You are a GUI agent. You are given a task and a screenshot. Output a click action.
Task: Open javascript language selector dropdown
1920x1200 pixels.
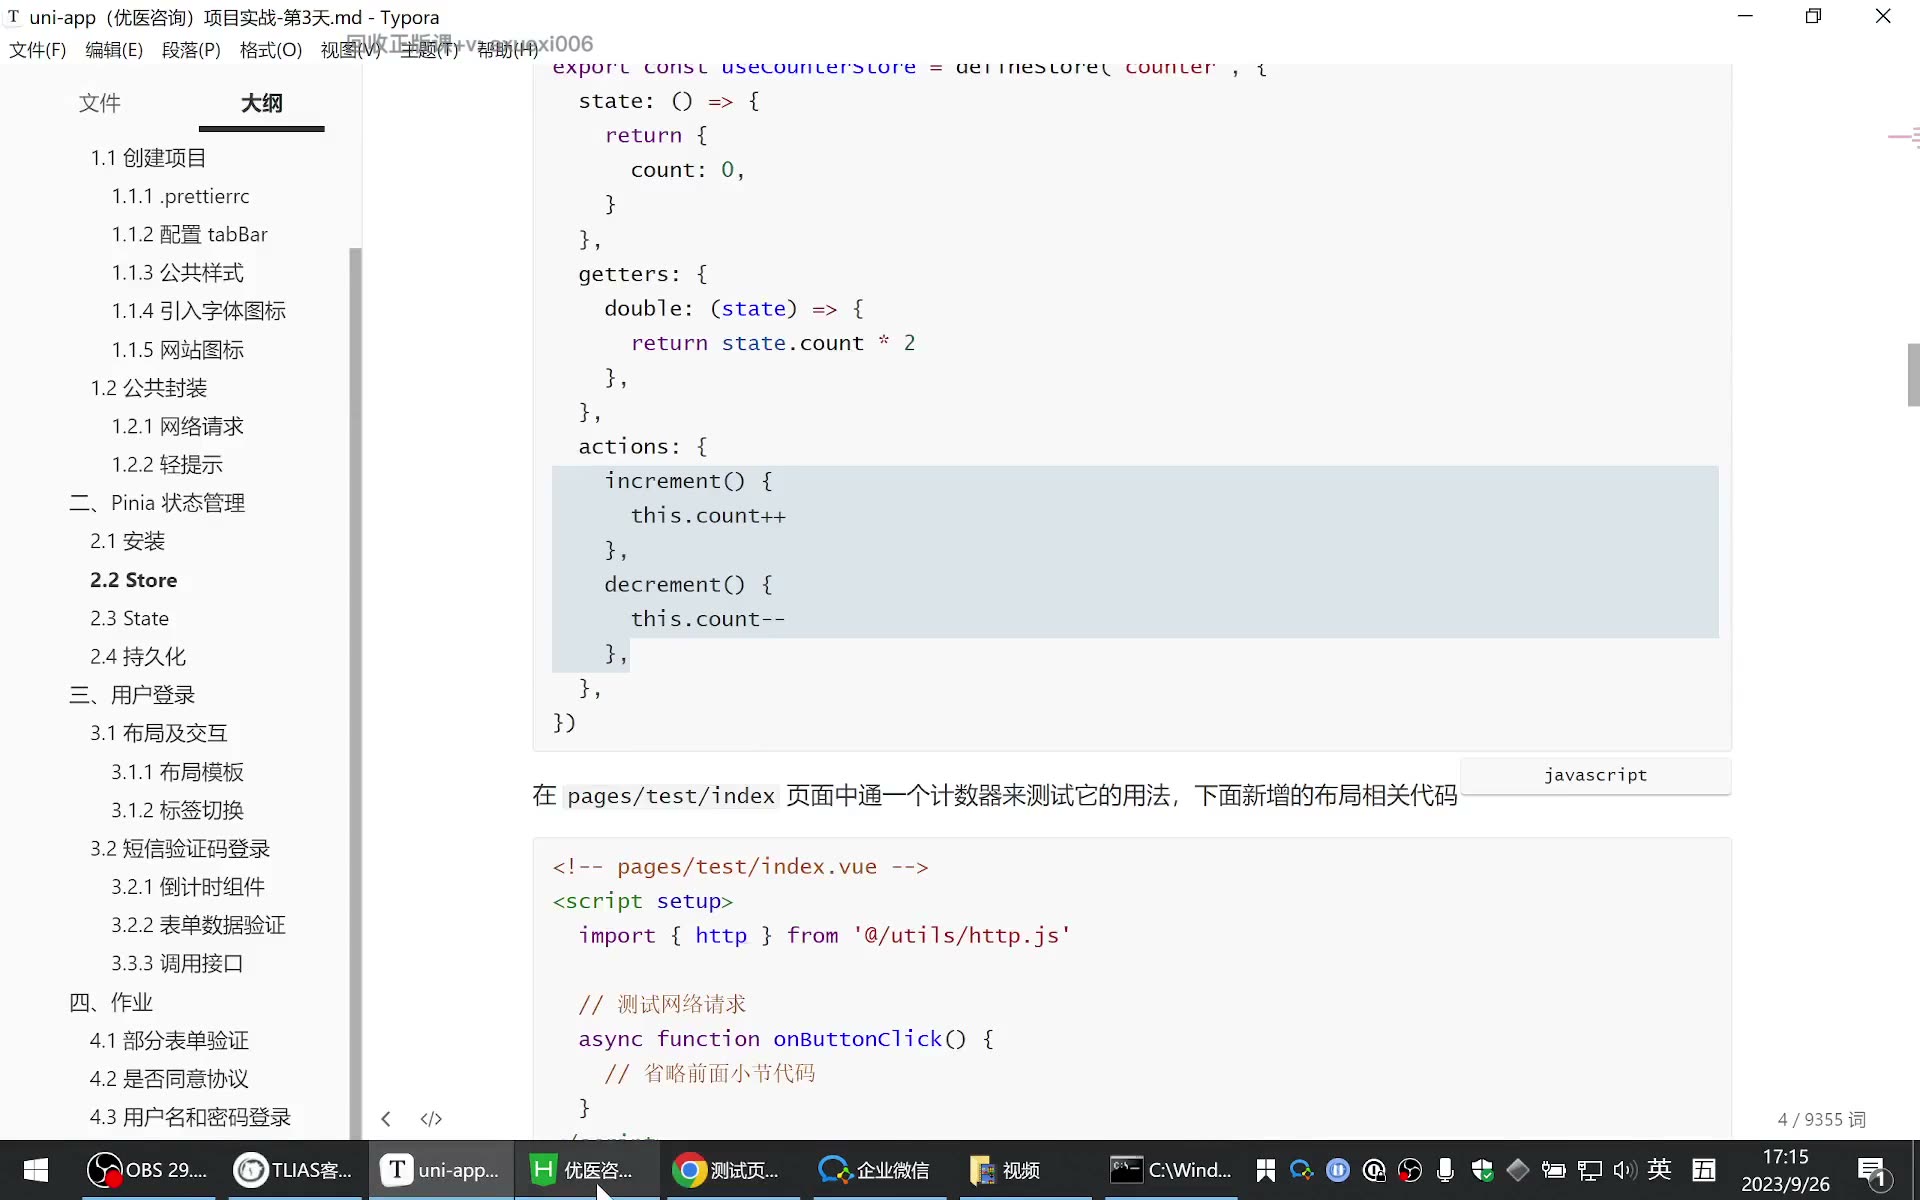point(1595,775)
